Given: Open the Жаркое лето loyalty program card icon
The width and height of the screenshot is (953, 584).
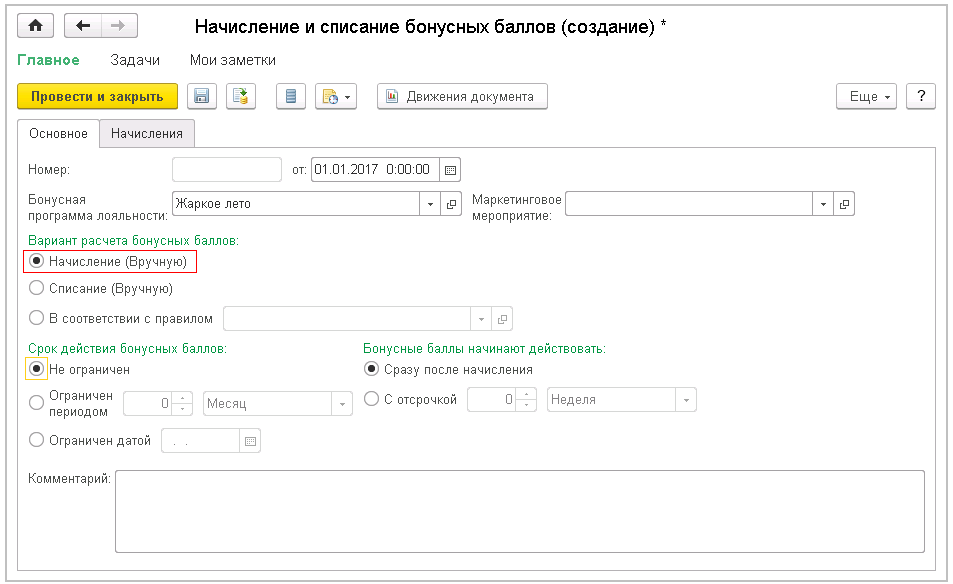Looking at the screenshot, I should [451, 204].
